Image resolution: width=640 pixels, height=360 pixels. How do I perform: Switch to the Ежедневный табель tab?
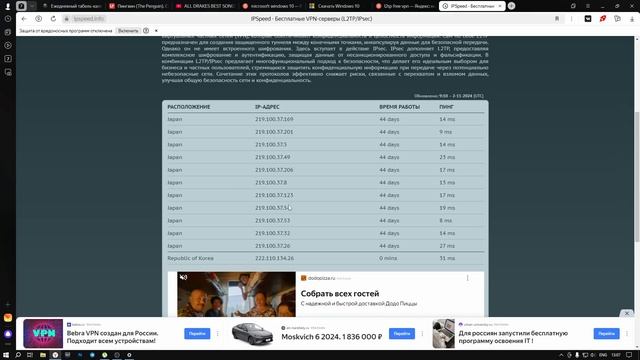tap(72, 6)
